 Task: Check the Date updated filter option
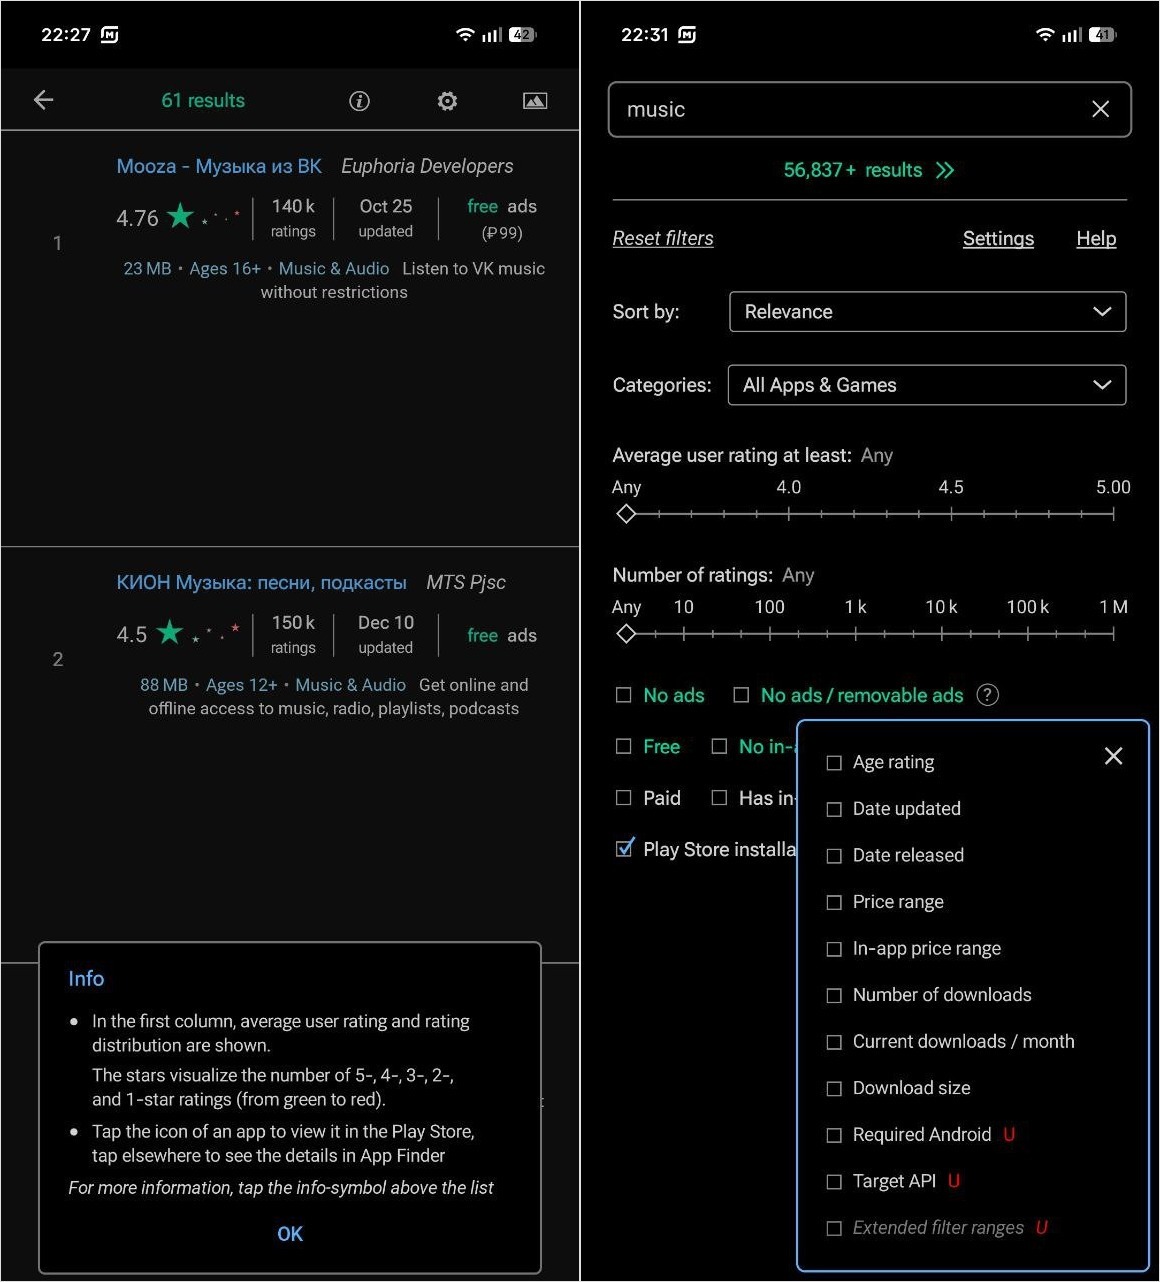pyautogui.click(x=834, y=809)
